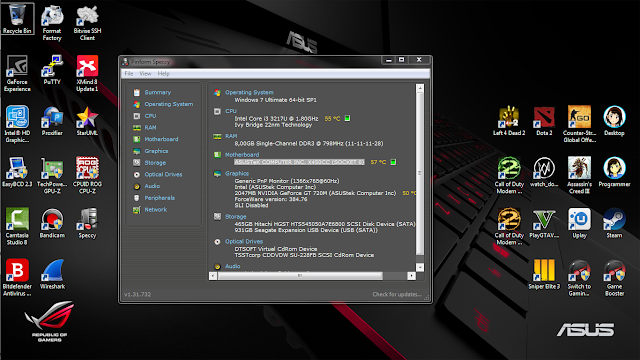The height and width of the screenshot is (360, 640).
Task: Click the vertical scrollbar down arrow
Action: [x=420, y=267]
